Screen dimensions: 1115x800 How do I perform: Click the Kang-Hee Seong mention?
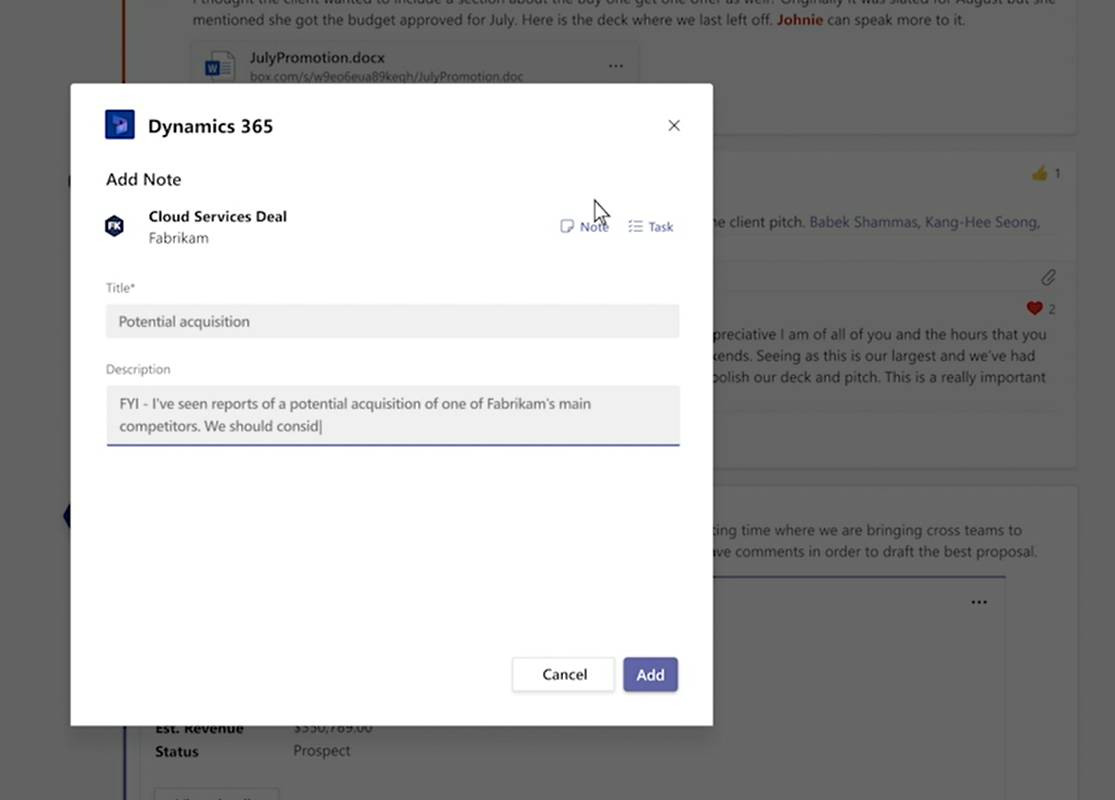tap(982, 222)
